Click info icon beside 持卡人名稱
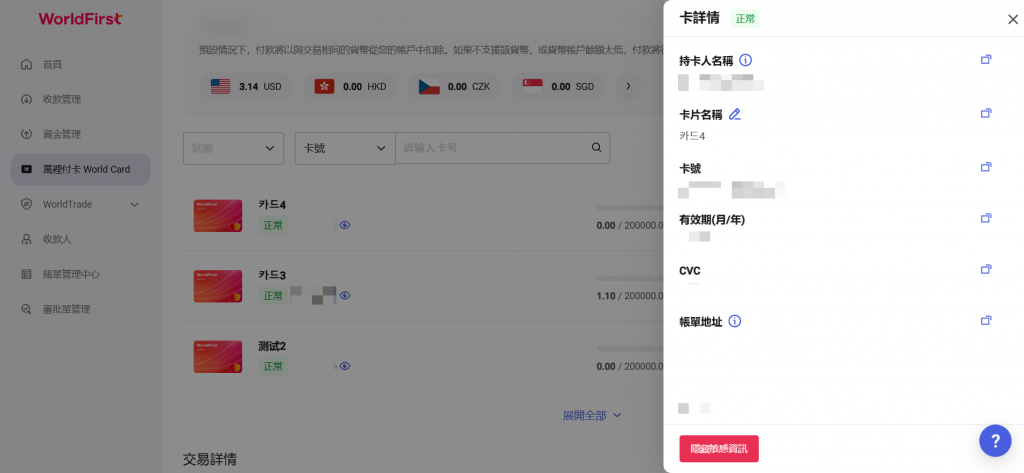Screen dimensions: 1024x473 click(x=745, y=60)
